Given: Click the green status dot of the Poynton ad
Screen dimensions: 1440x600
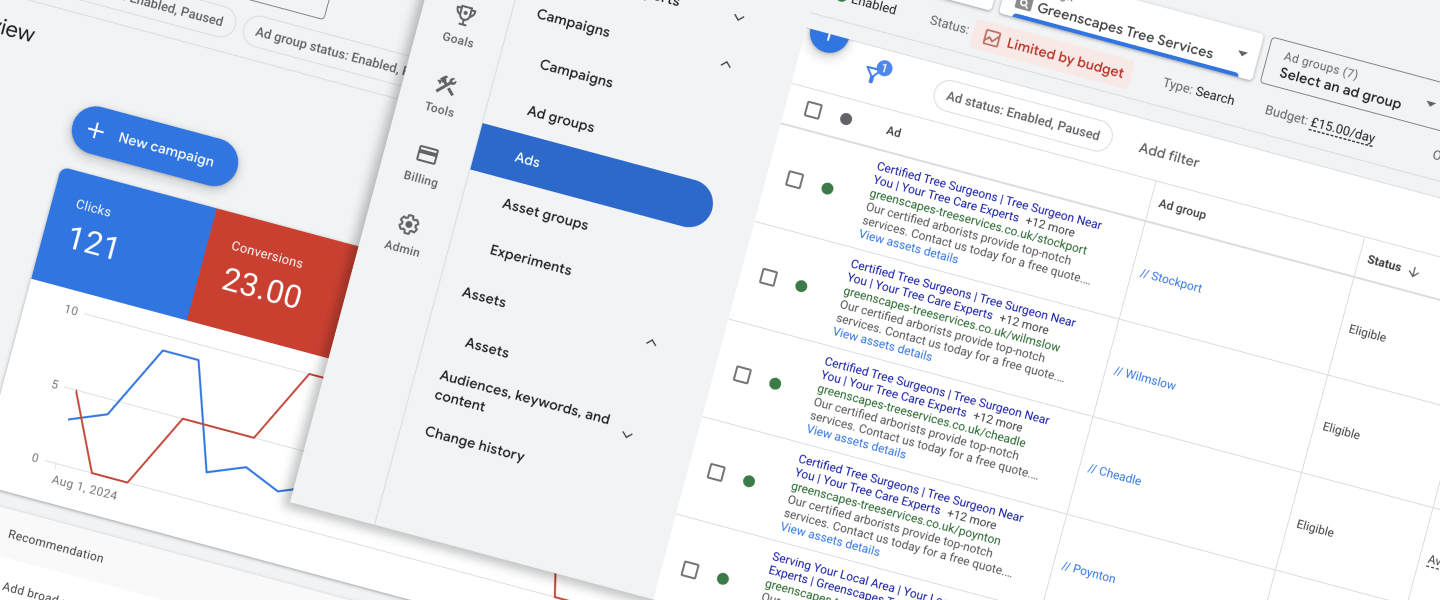Looking at the screenshot, I should pos(749,481).
